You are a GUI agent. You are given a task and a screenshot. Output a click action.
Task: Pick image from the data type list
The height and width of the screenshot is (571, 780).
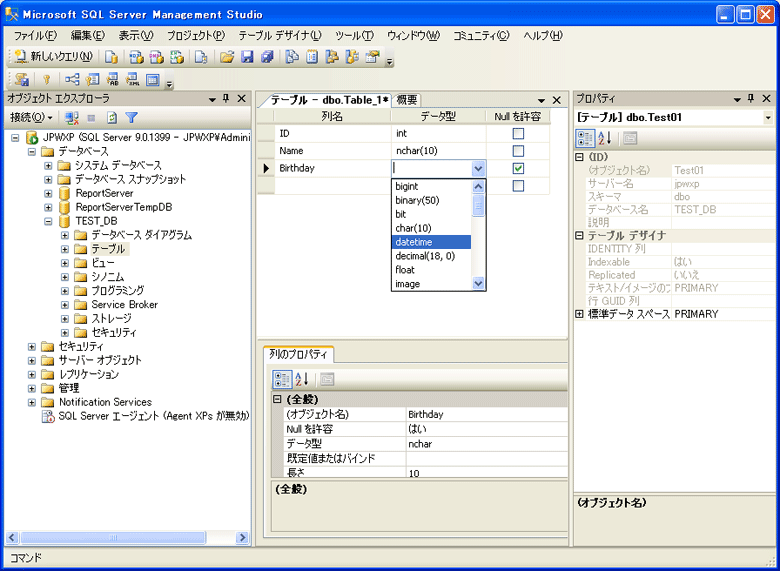[431, 284]
